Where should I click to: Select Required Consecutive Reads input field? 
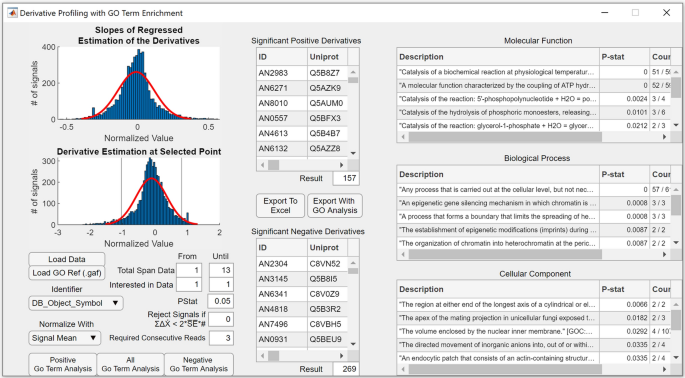click(x=221, y=338)
